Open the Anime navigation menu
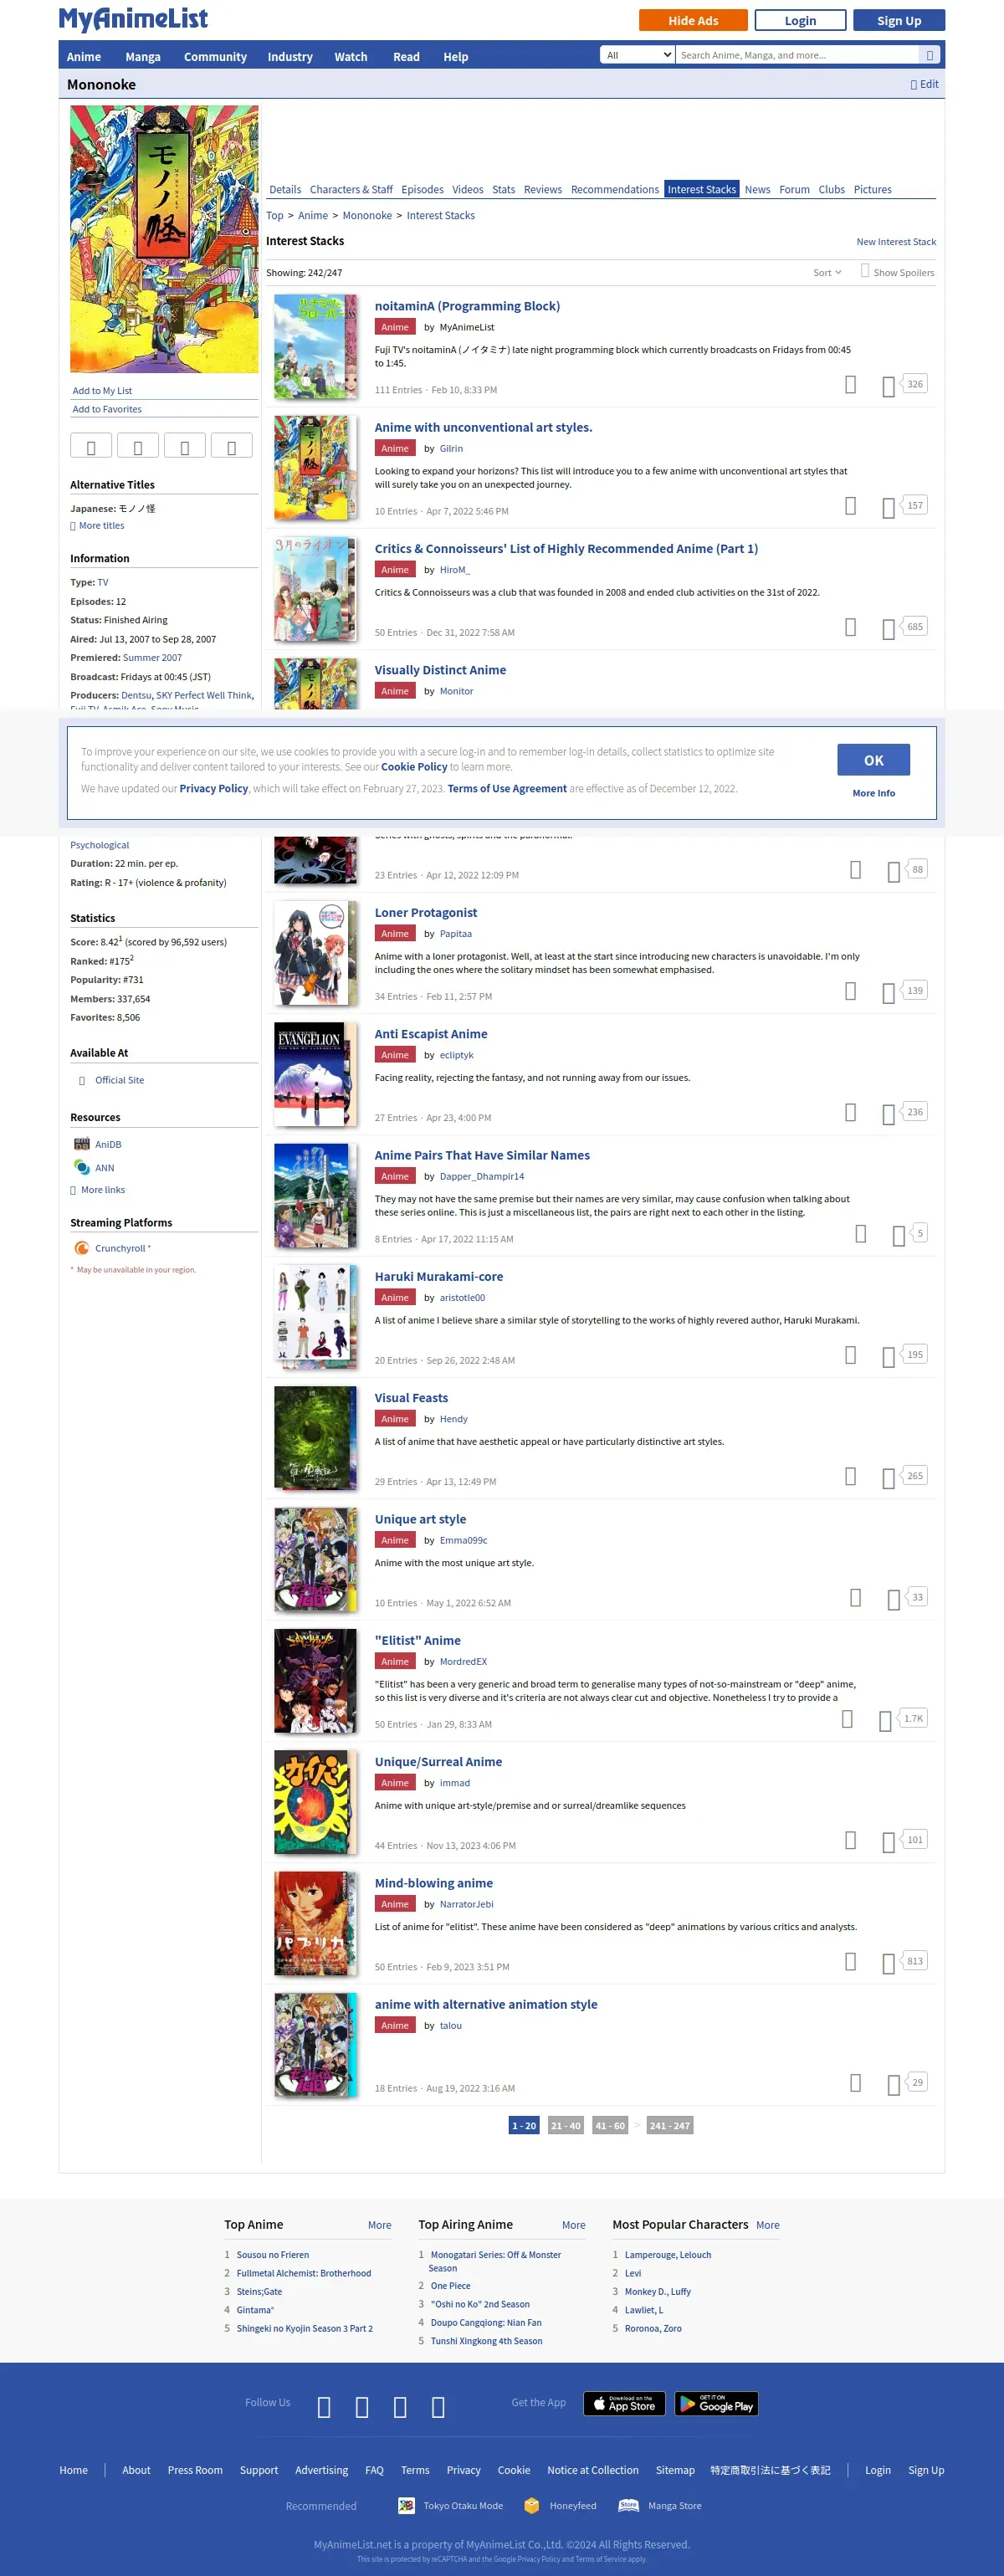The width and height of the screenshot is (1004, 2576). tap(84, 57)
